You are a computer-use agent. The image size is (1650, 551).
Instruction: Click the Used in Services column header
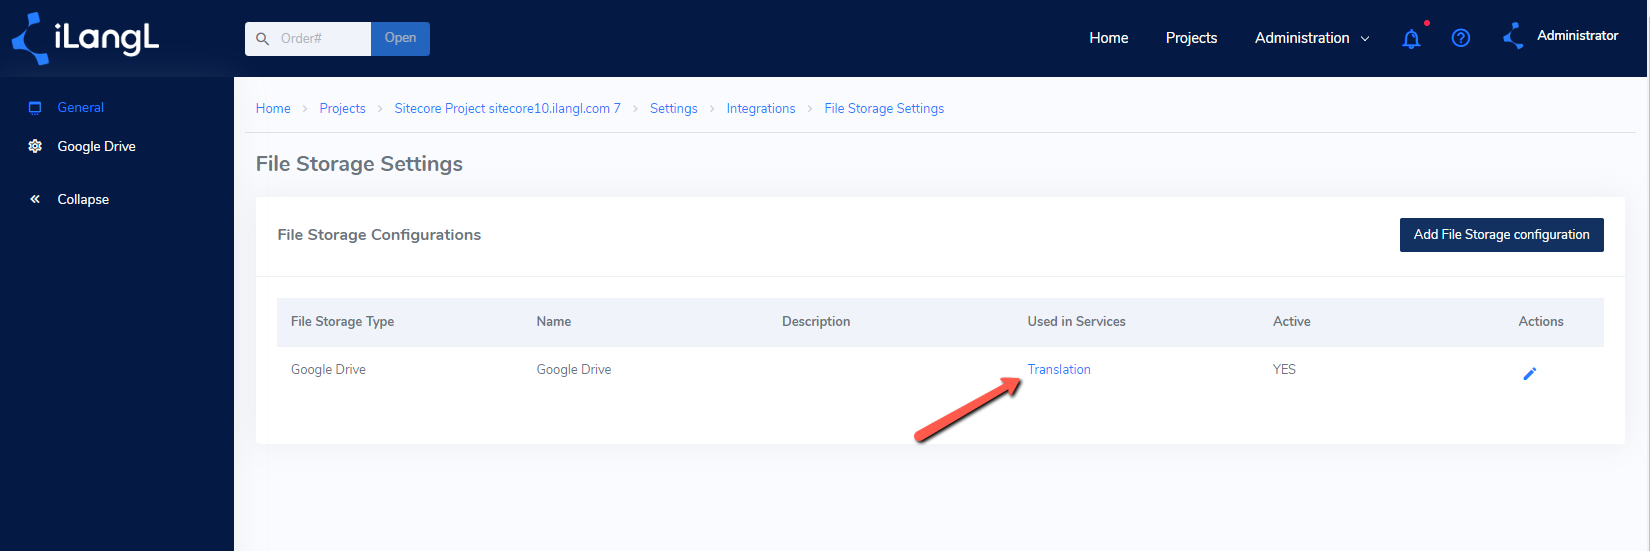click(1076, 322)
